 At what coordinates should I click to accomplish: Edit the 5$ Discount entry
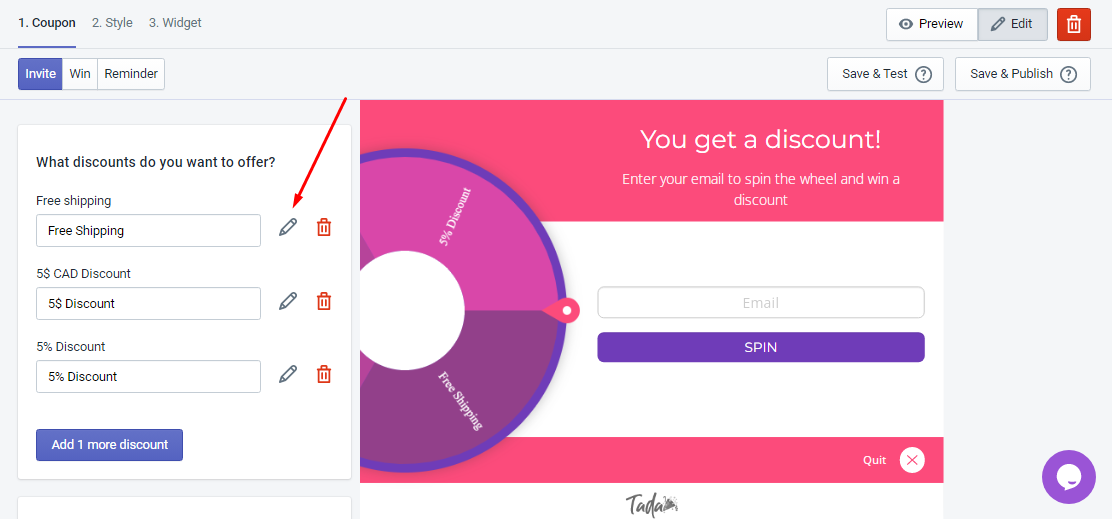click(287, 301)
